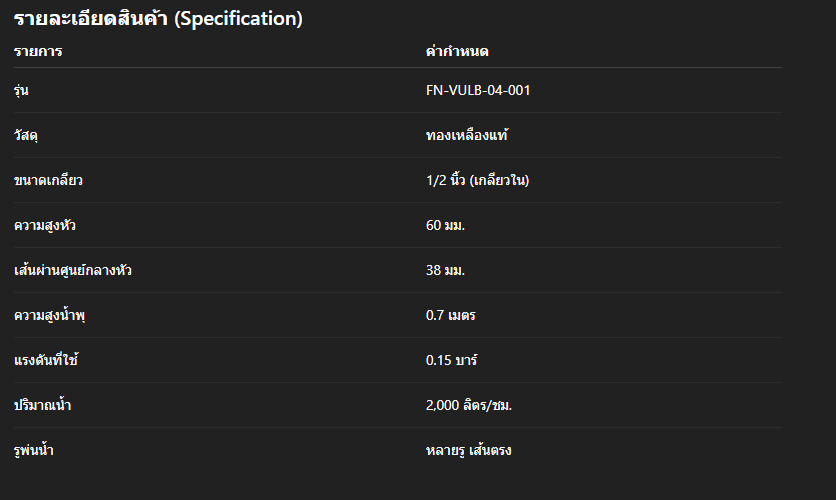
Task: Select the เส้นผ่านศูนย์กลางหัว row label
Action: (73, 270)
